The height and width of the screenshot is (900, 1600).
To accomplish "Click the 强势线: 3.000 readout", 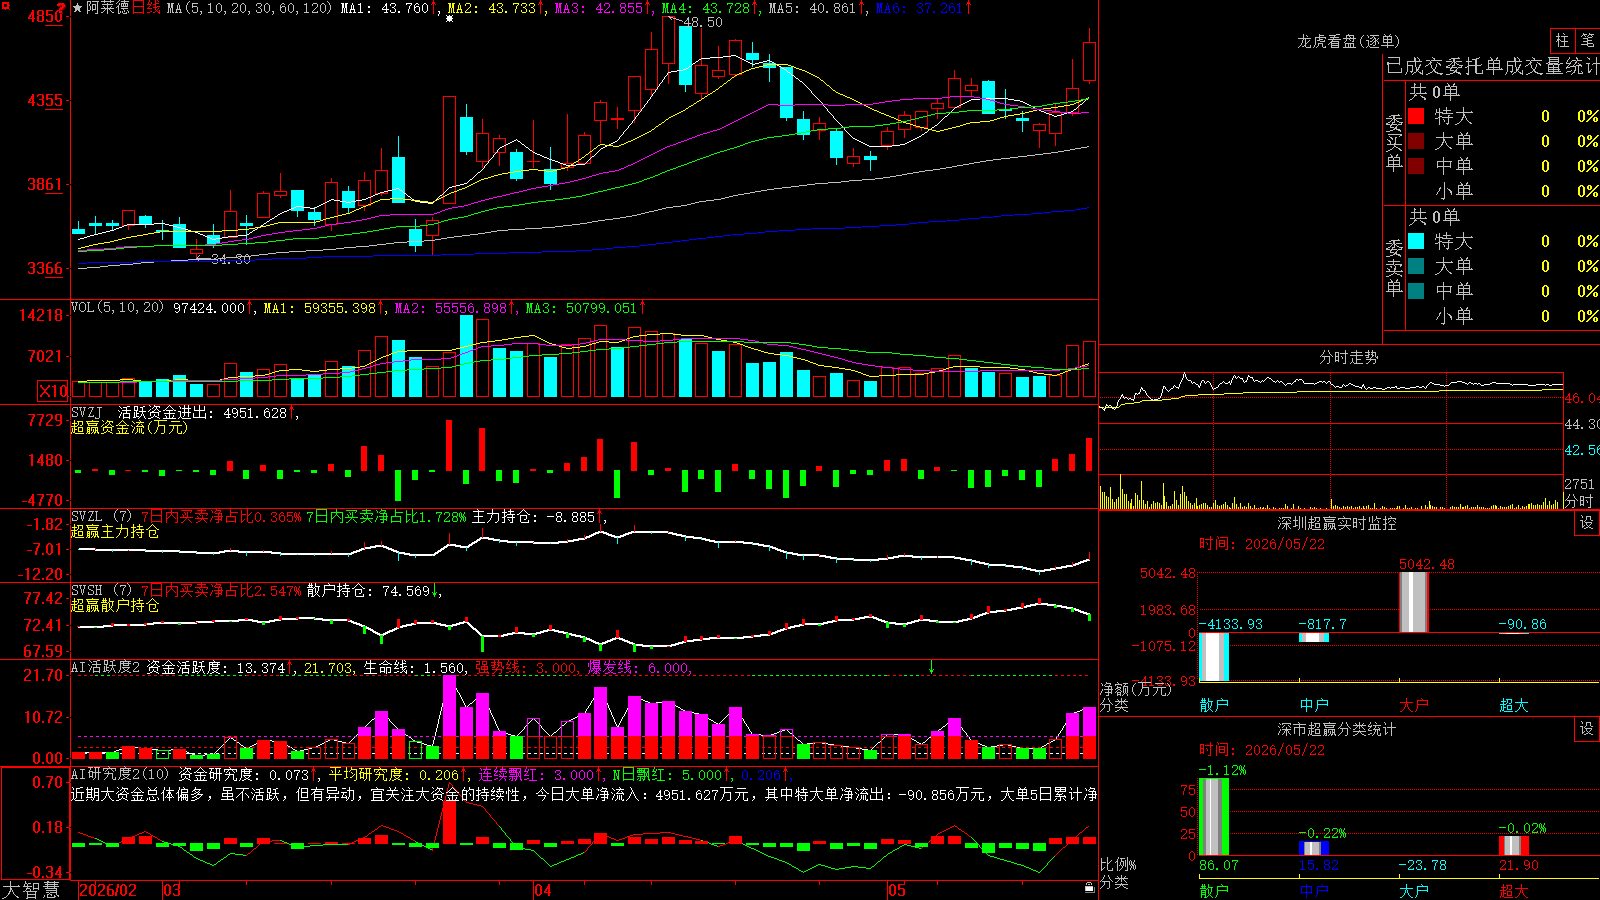I will pos(526,667).
